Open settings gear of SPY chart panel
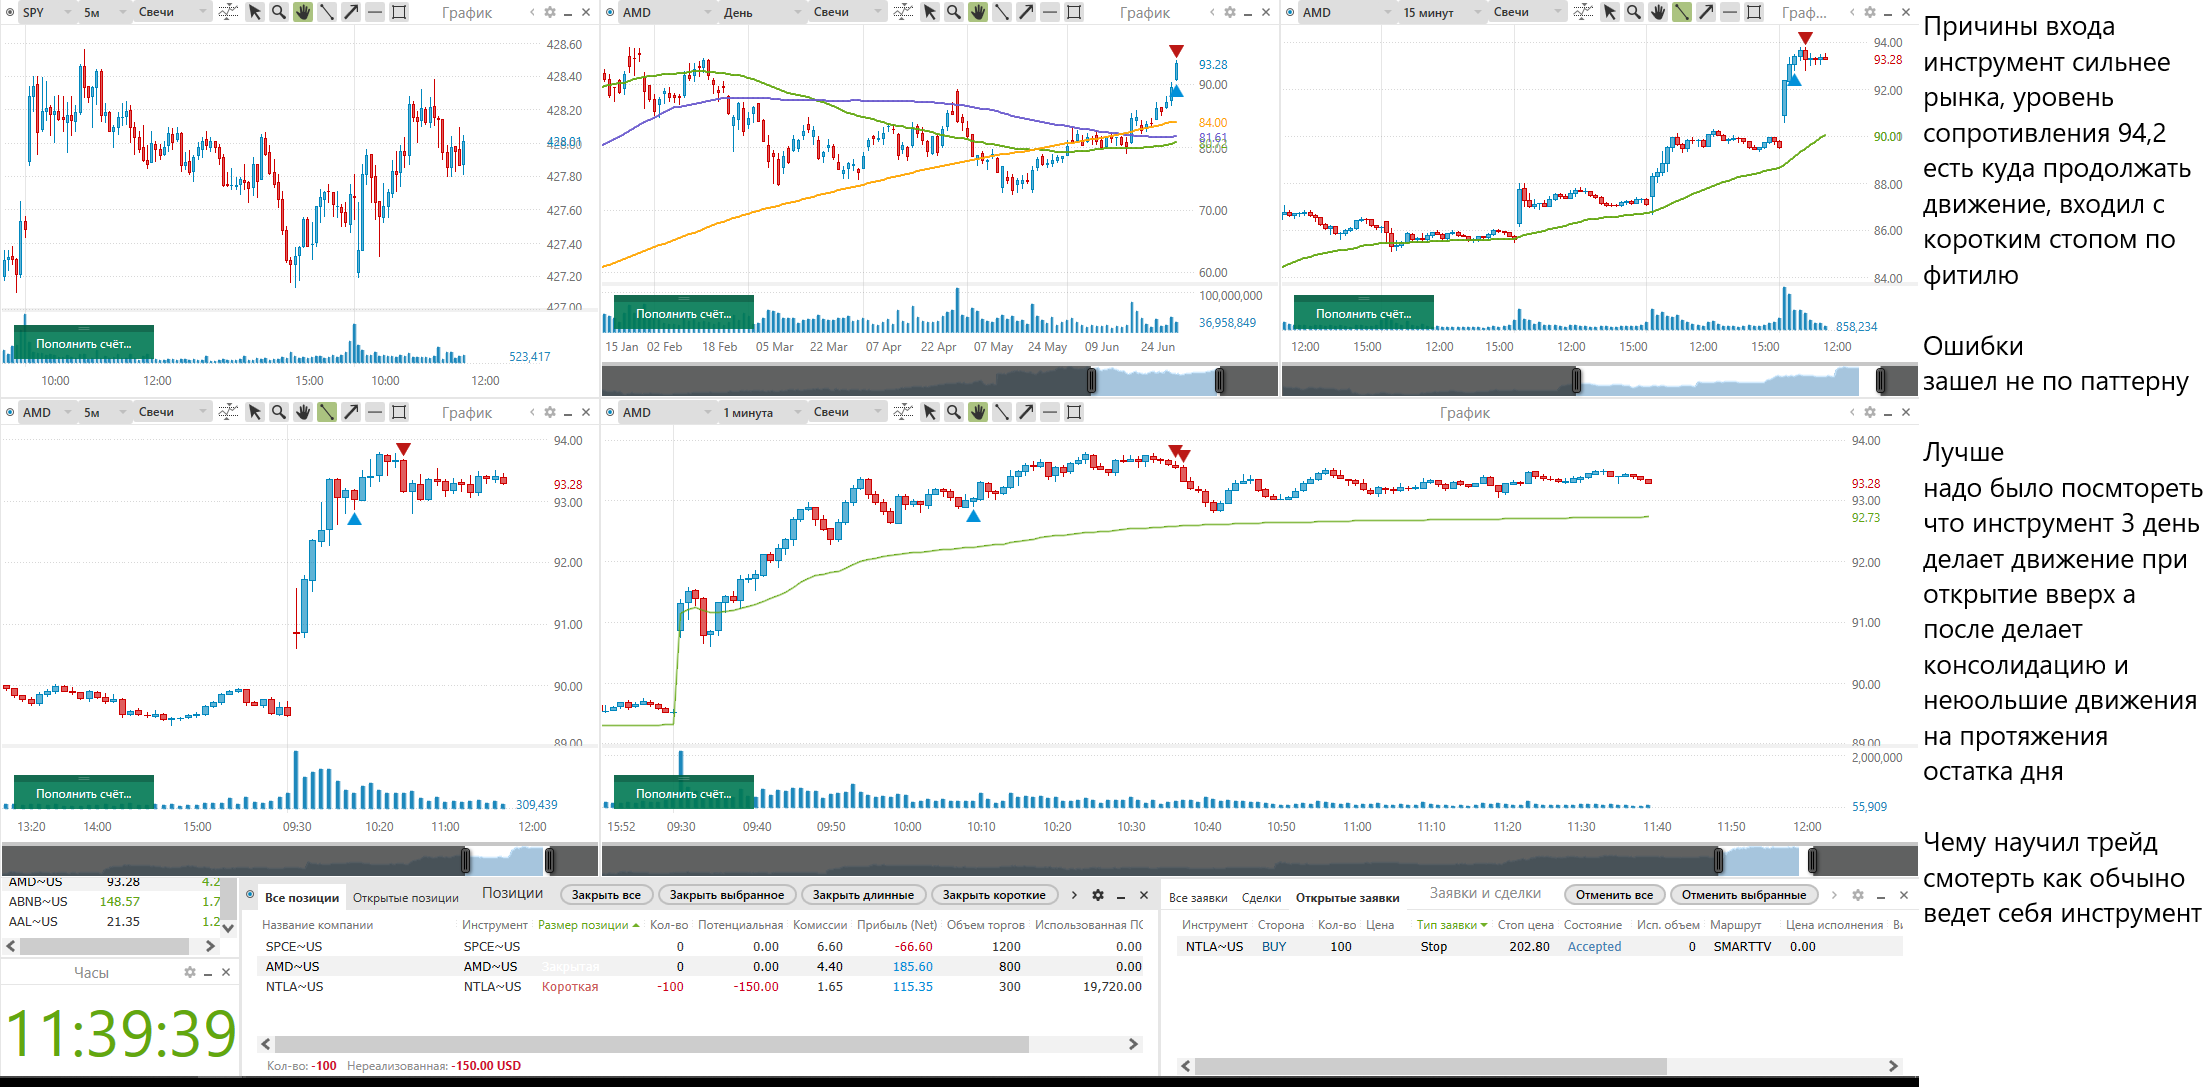The image size is (2209, 1087). [x=550, y=12]
